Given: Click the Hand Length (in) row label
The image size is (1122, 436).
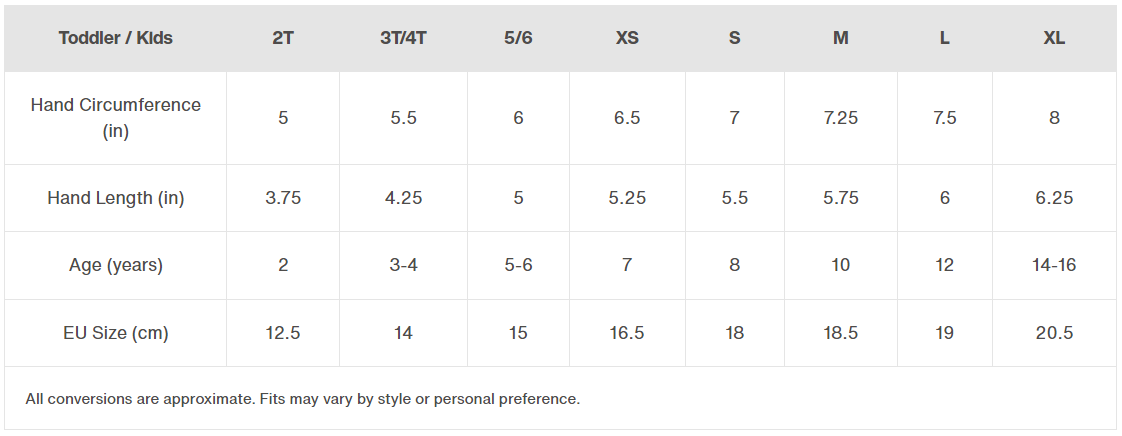Looking at the screenshot, I should 115,198.
